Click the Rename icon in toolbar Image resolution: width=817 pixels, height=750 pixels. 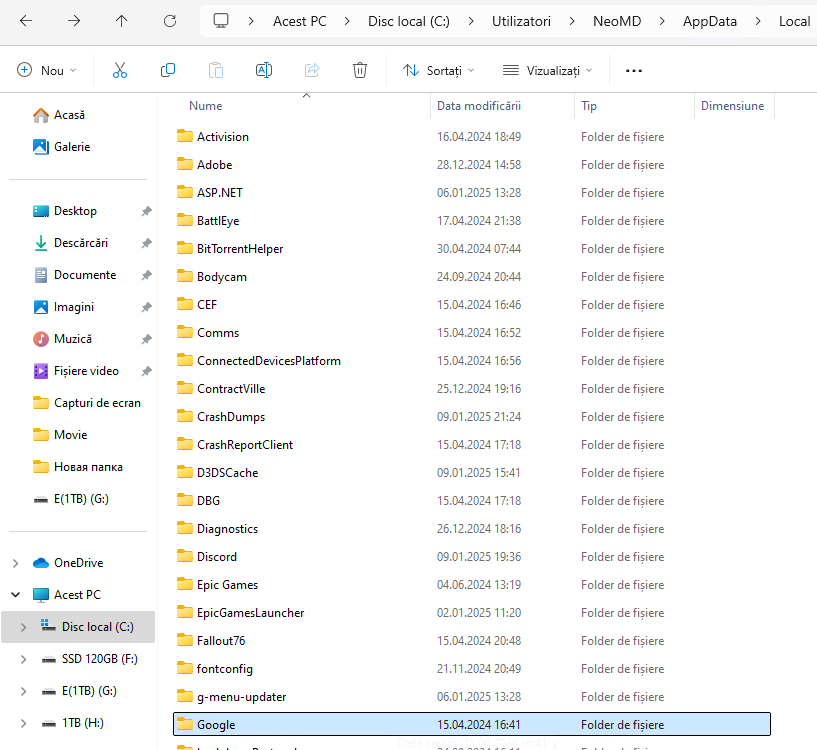[264, 70]
